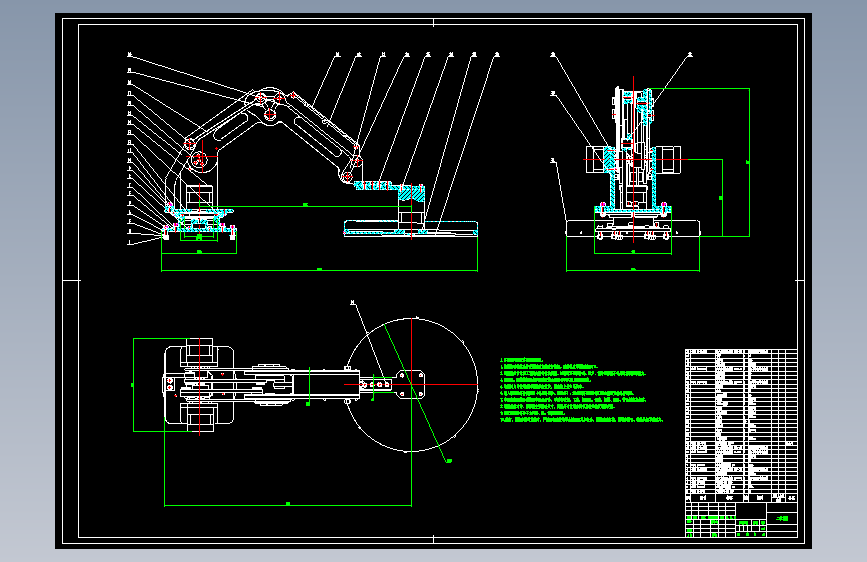Viewport: 867px width, 562px height.
Task: Select the parts list table above the title block
Action: [741, 425]
